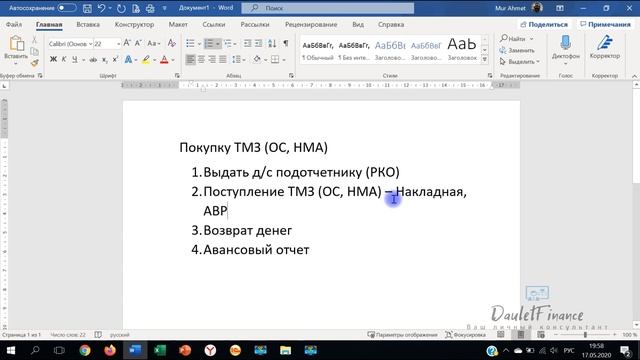Image resolution: width=640 pixels, height=360 pixels.
Task: Sort text with the A-Z sort icon
Action: (272, 43)
